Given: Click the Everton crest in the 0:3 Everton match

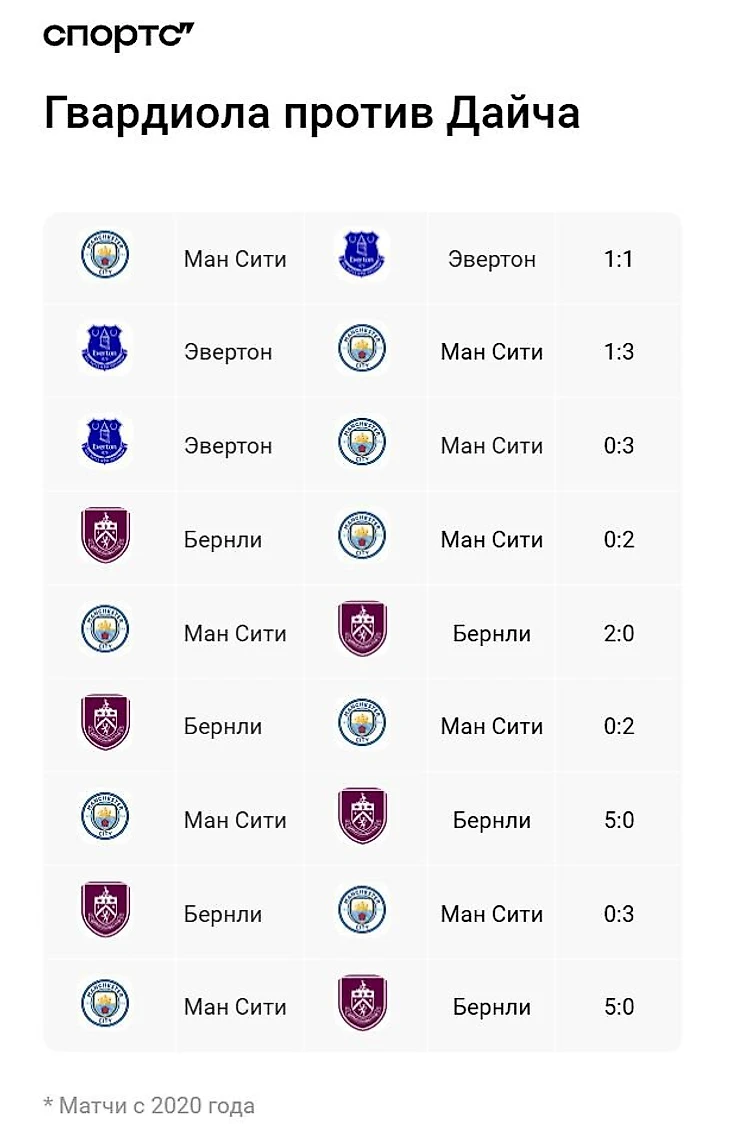Looking at the screenshot, I should [x=105, y=443].
